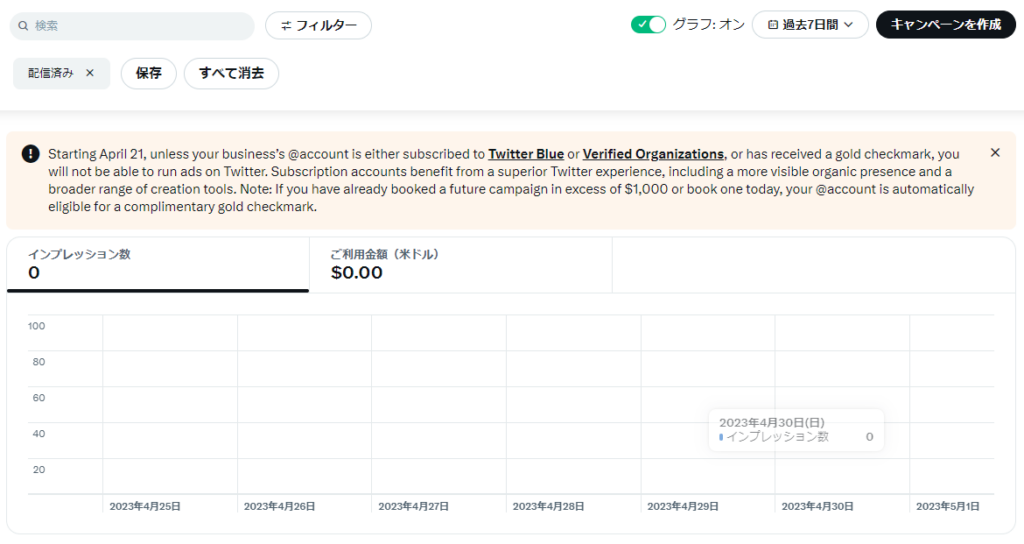Toggle the graph switch off
Image resolution: width=1024 pixels, height=544 pixels.
[x=648, y=25]
